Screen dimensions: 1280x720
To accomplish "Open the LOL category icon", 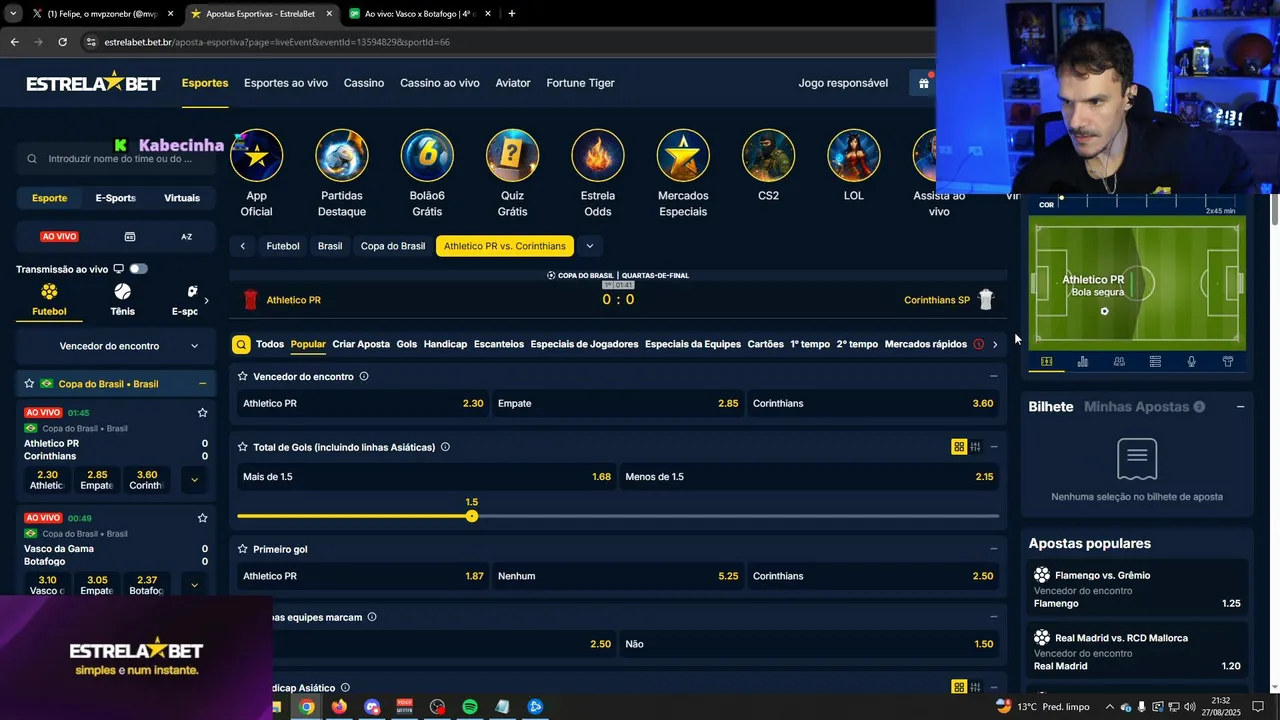I will [854, 155].
